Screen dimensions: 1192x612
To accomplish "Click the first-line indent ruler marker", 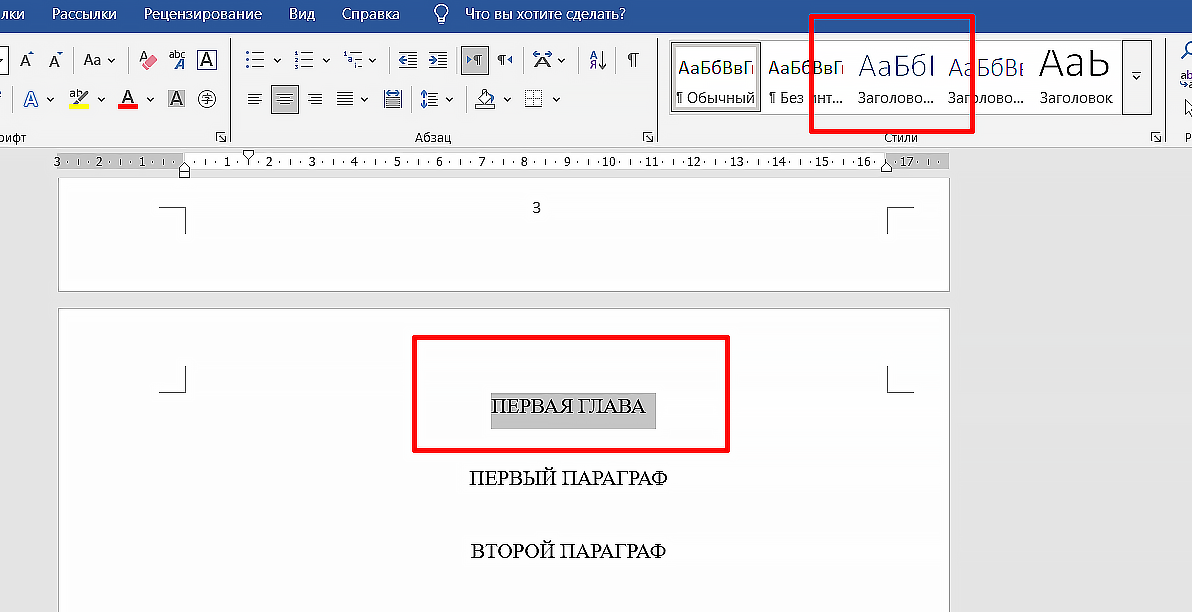I will (x=248, y=155).
